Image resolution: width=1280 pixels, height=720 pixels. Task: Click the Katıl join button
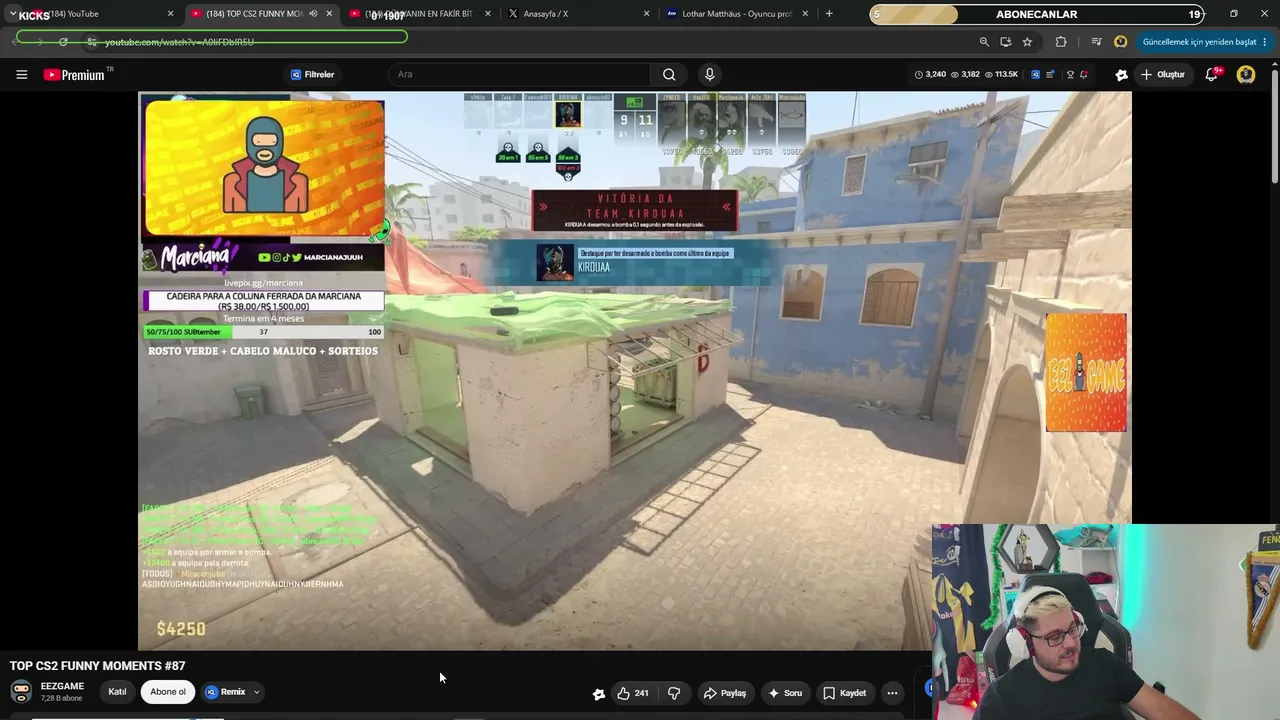(x=117, y=692)
